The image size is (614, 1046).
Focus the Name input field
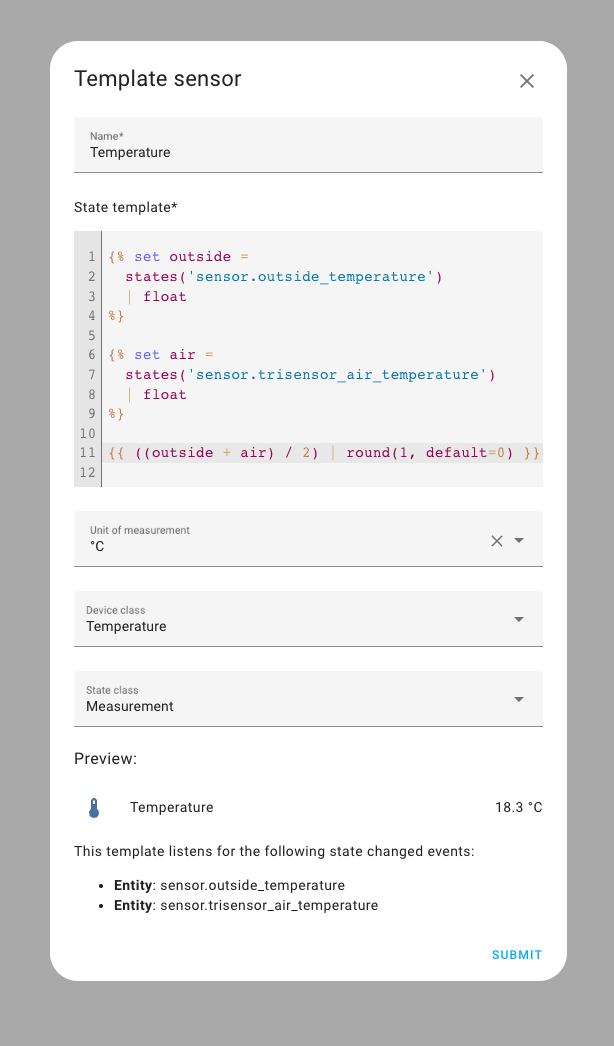(308, 152)
